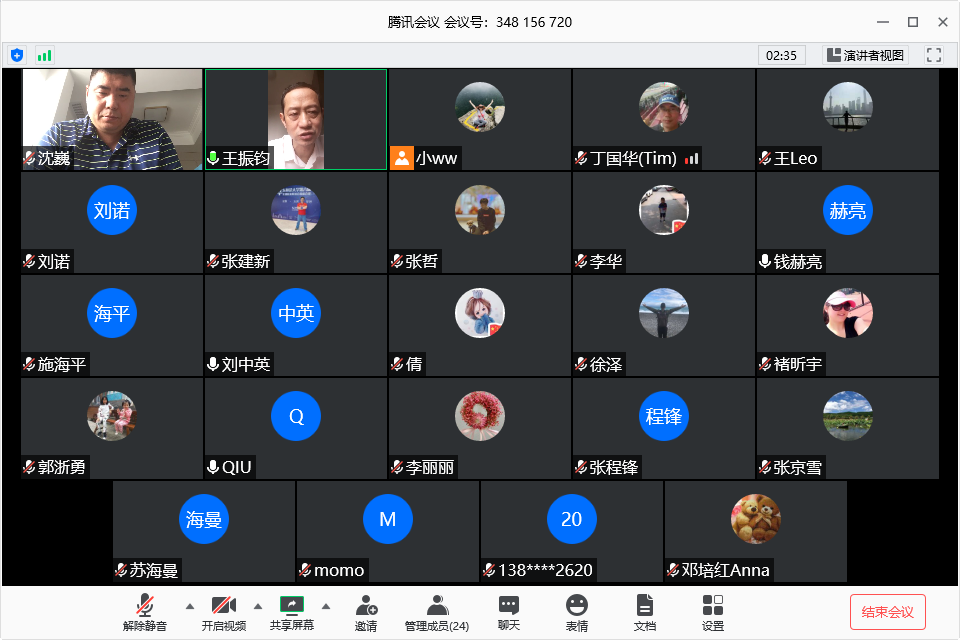Open the 文档 documents icon

tap(645, 612)
